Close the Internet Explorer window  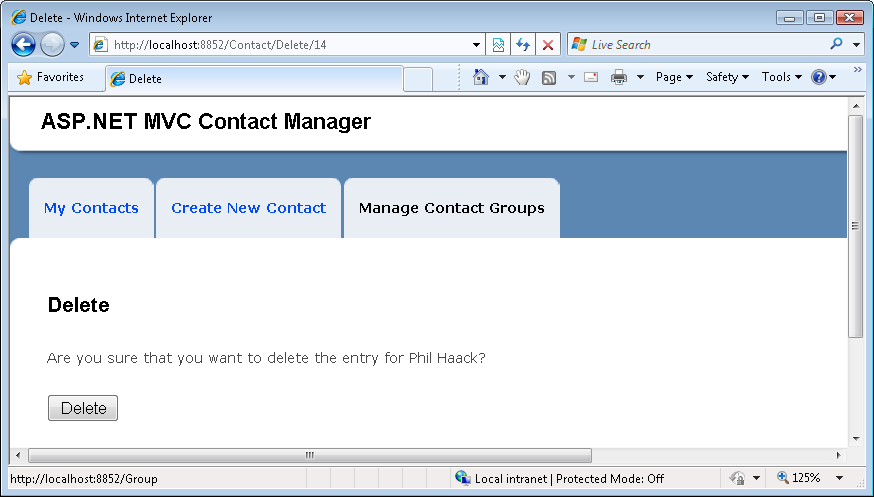(x=850, y=18)
